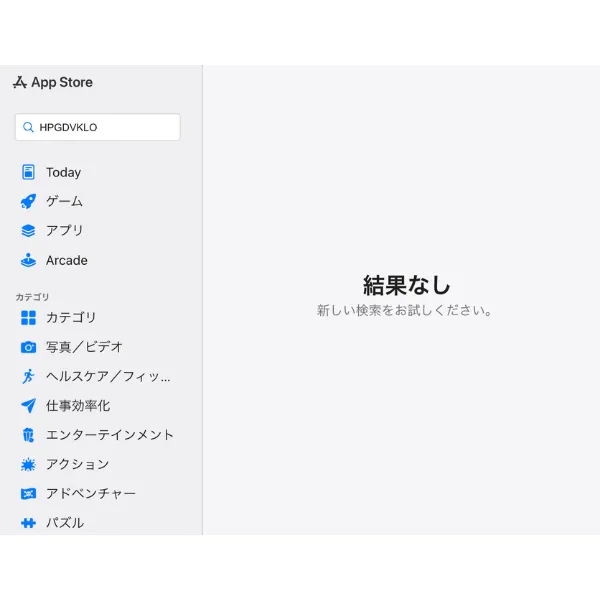Click the map icon for アドベンチャー

(x=28, y=494)
